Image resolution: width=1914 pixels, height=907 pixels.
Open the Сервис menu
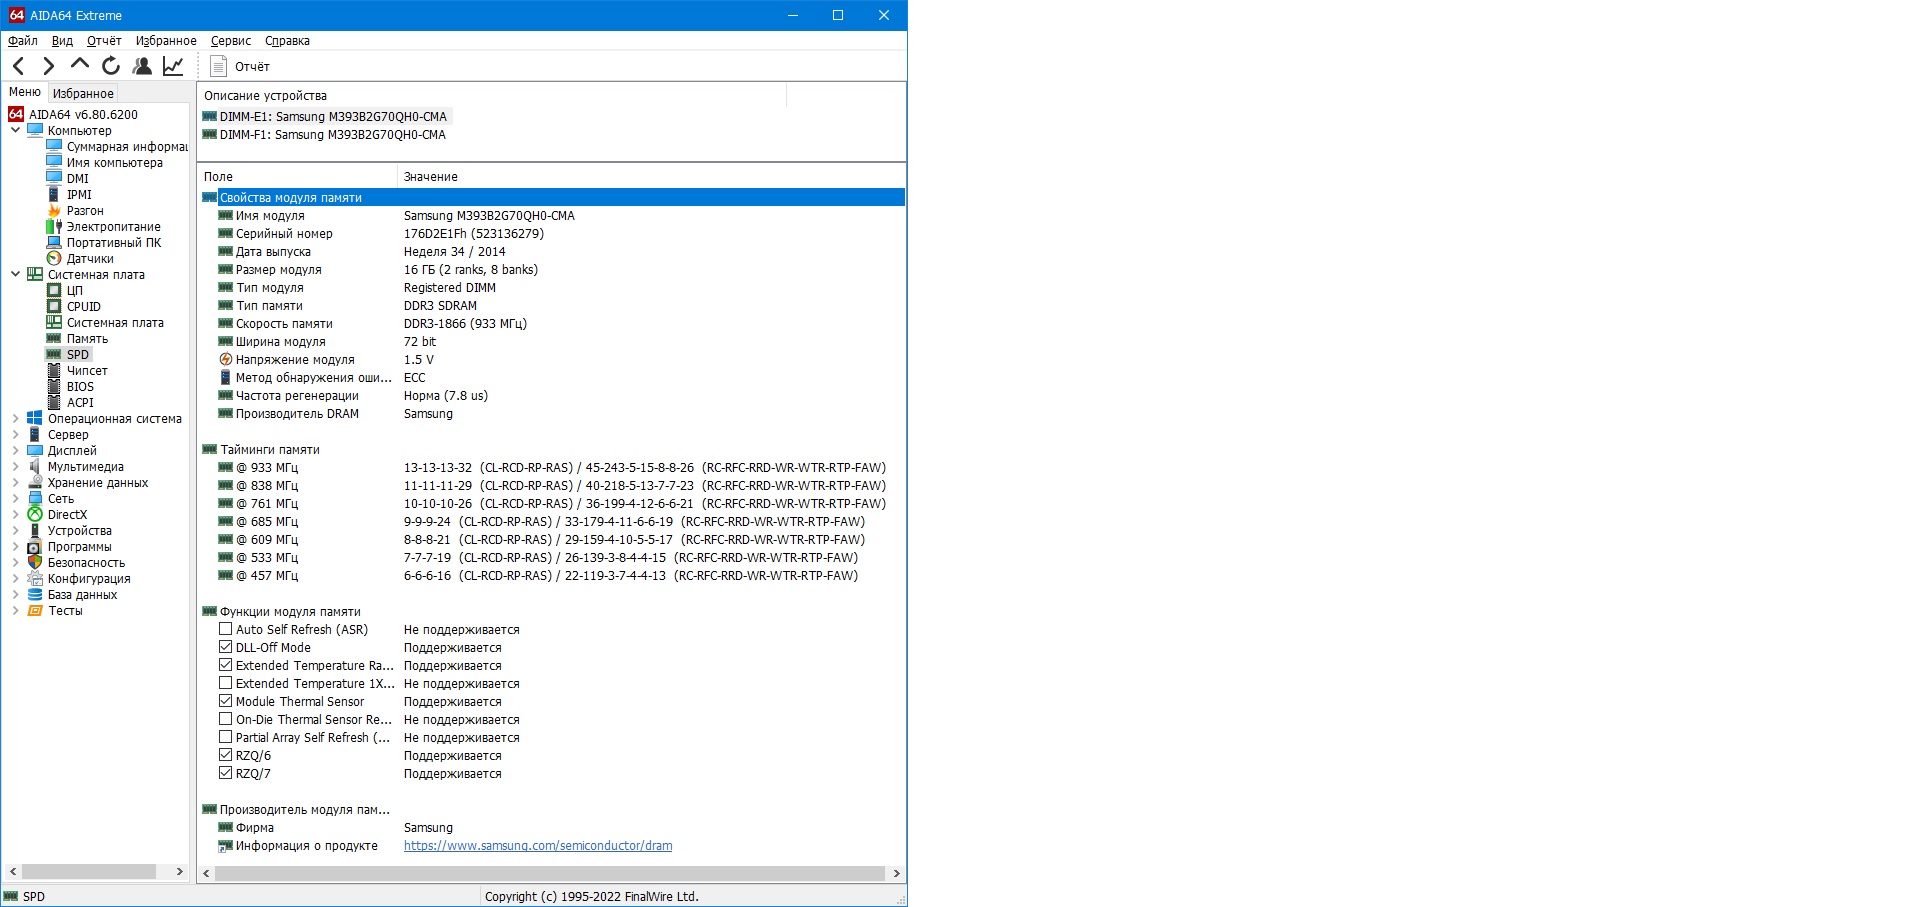pos(231,41)
